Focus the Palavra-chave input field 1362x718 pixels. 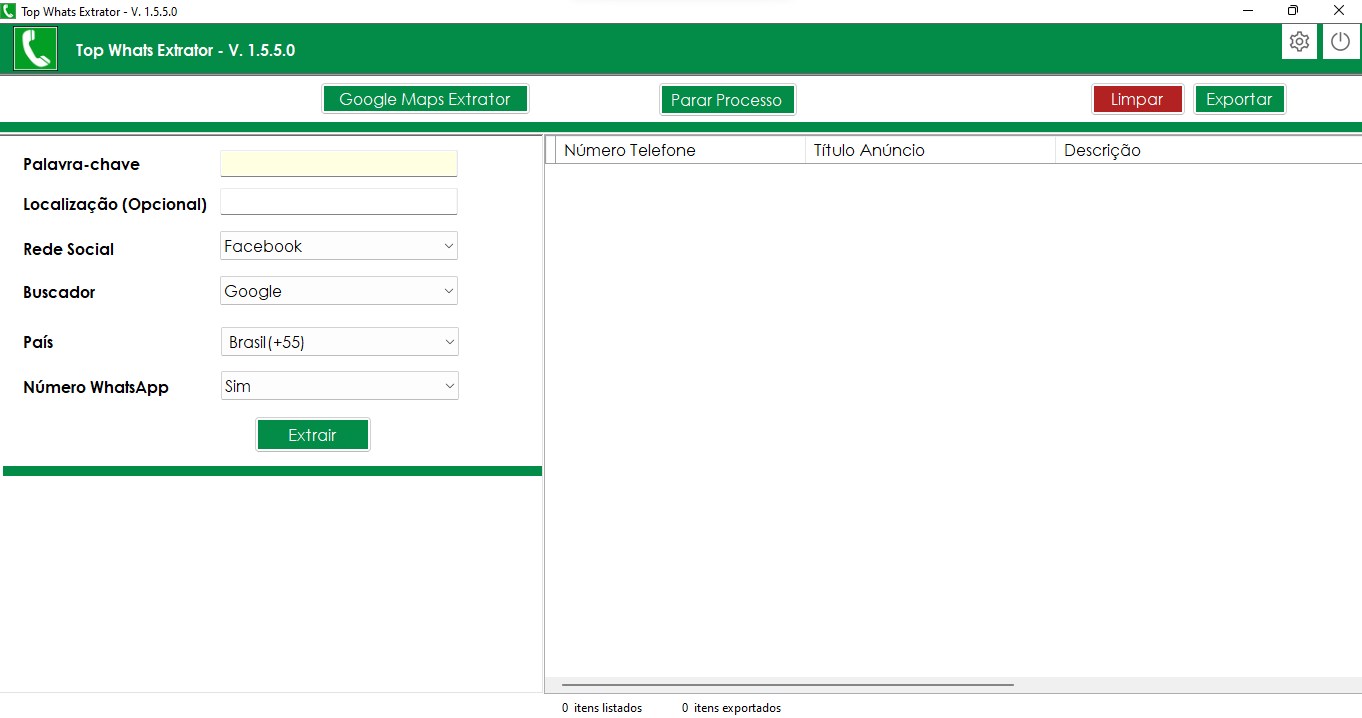click(338, 164)
